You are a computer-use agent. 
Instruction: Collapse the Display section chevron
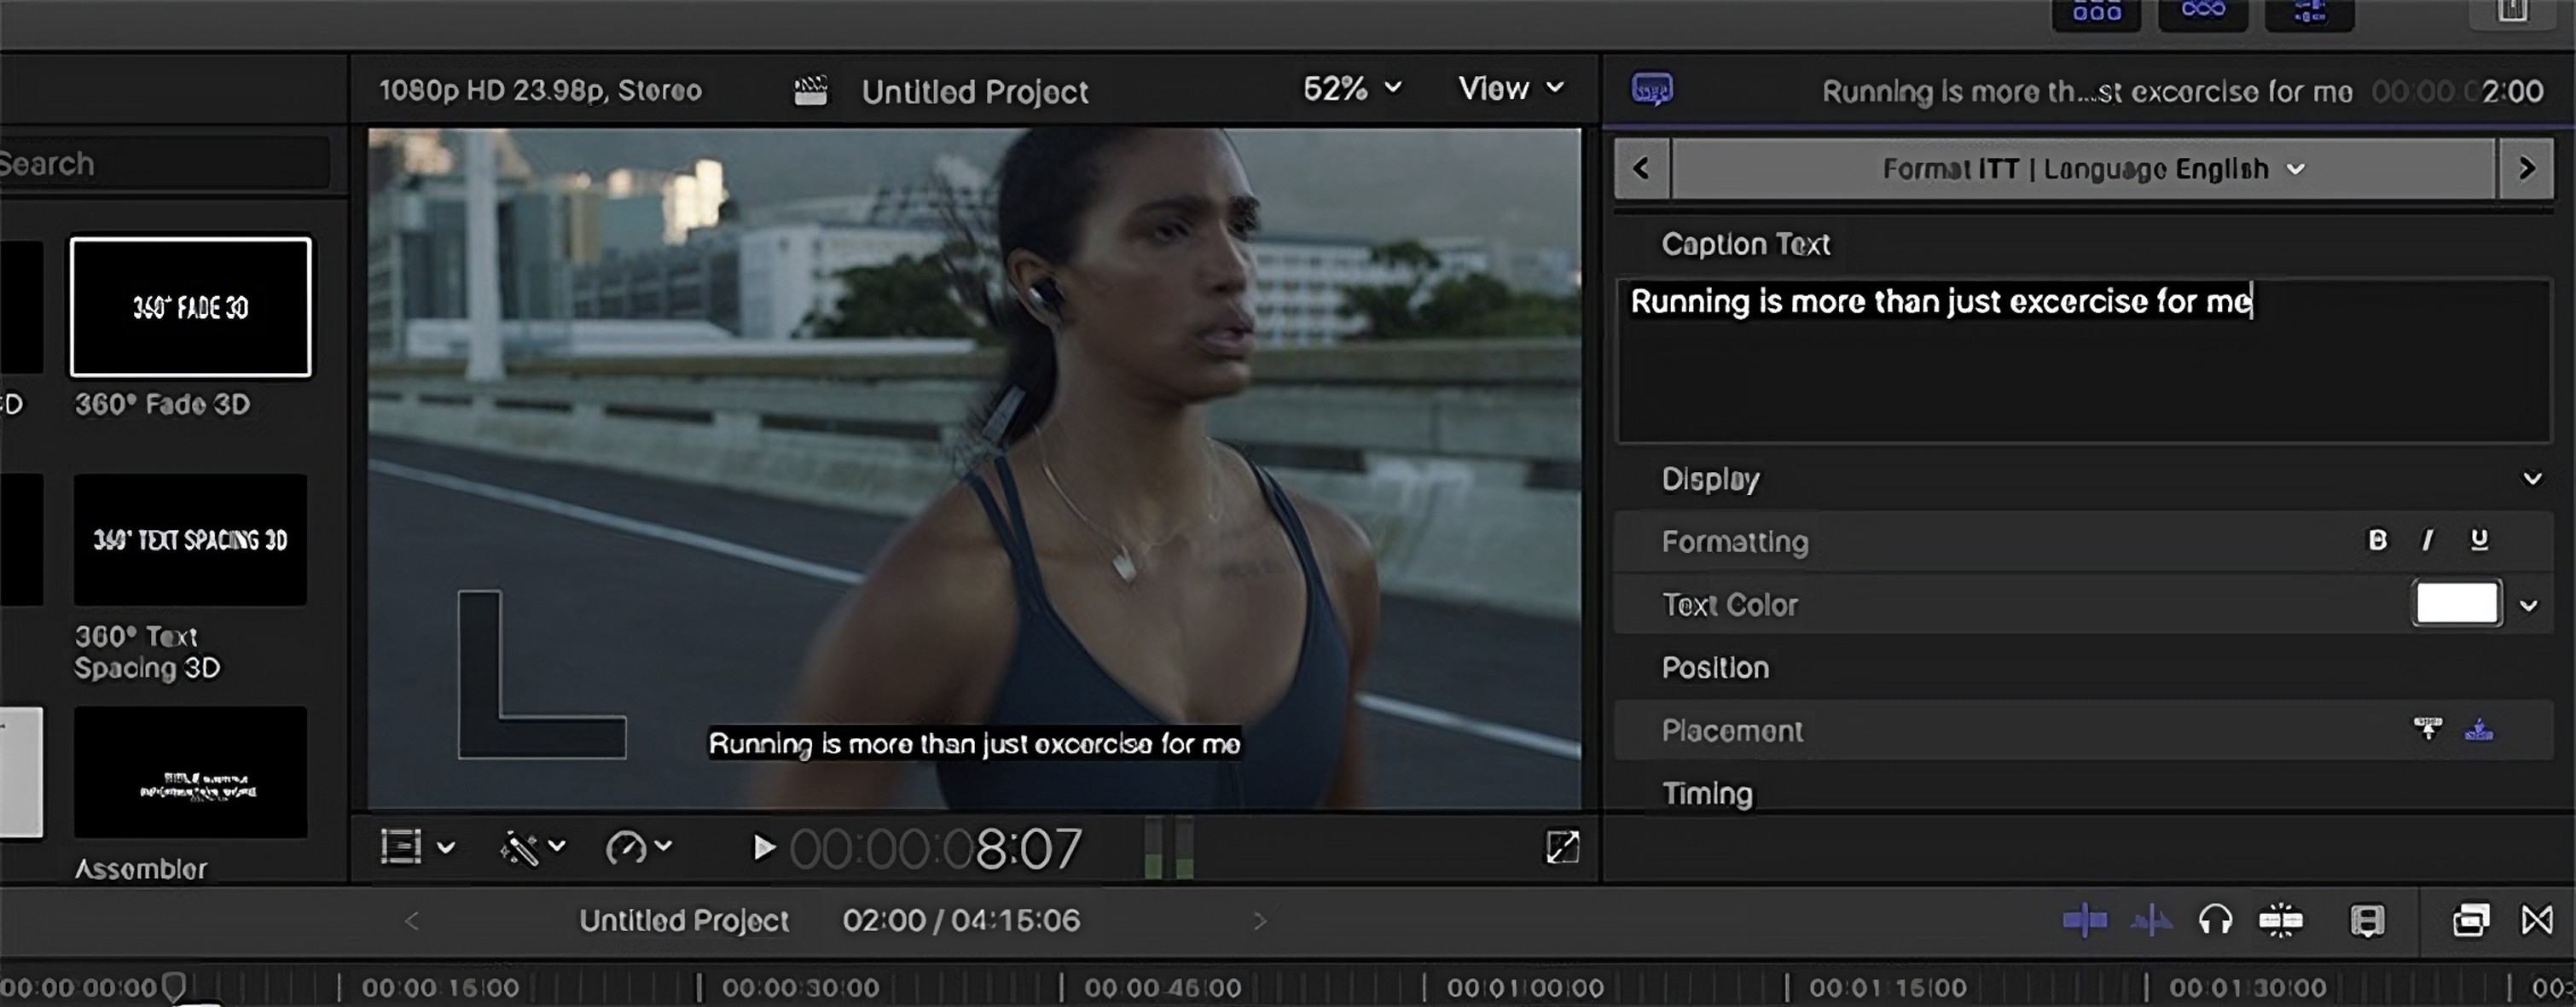(2532, 479)
